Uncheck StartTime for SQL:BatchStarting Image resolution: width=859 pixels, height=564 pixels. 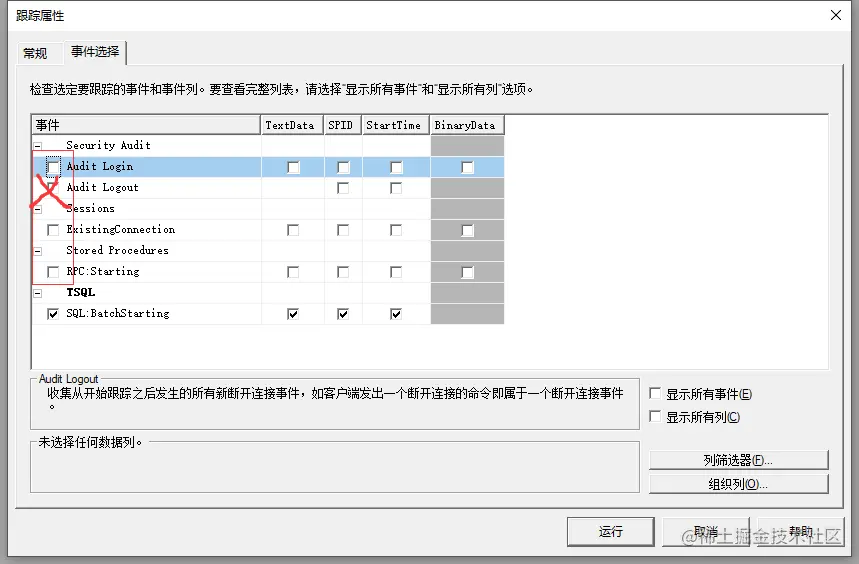[396, 314]
